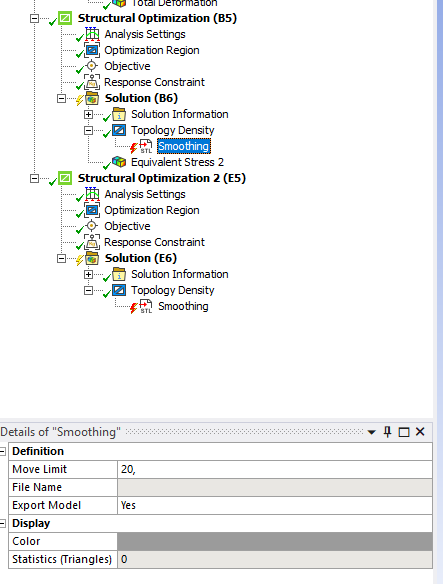This screenshot has width=443, height=584.
Task: Select the Solution (B6) folder icon
Action: [x=92, y=98]
